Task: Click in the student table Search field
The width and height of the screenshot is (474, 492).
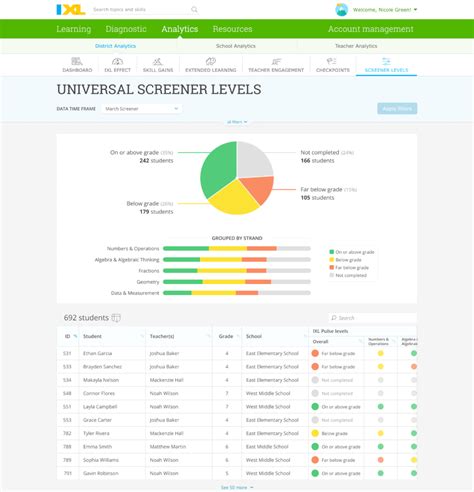Action: [x=372, y=318]
